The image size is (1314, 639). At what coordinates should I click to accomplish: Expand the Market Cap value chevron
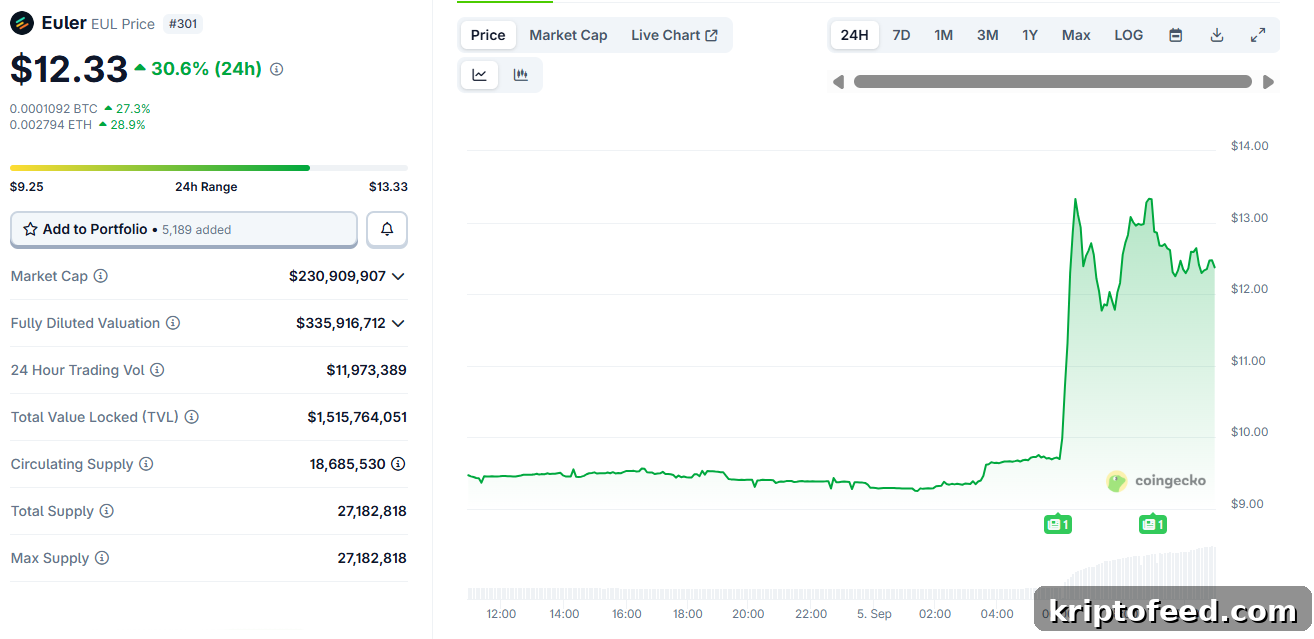coord(398,276)
